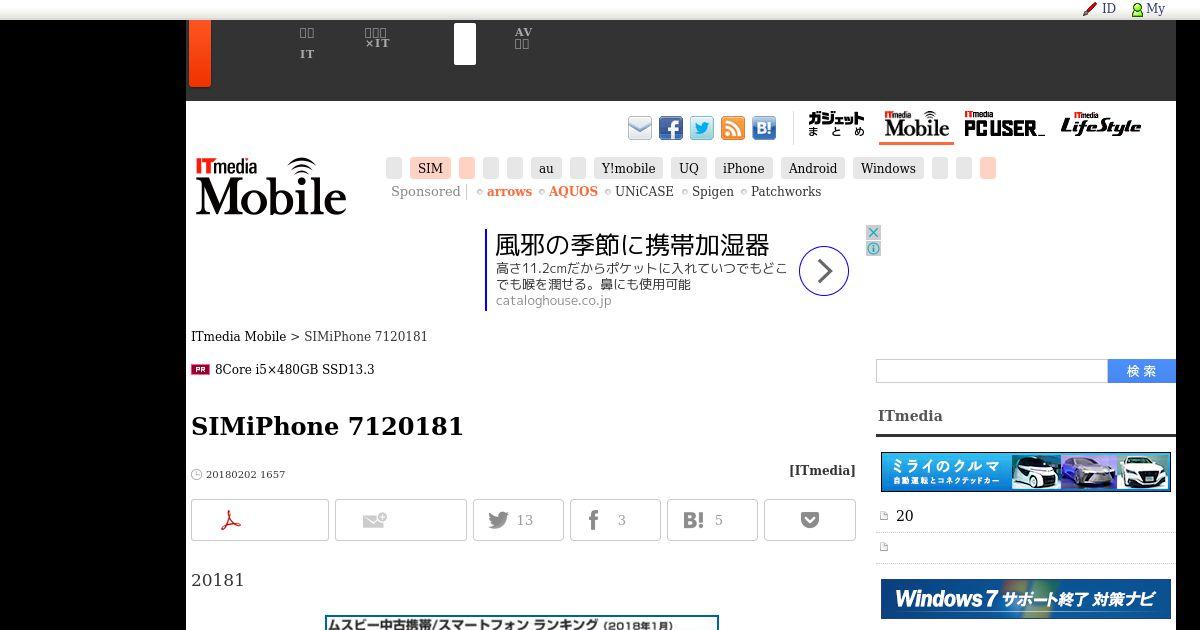This screenshot has height=630, width=1200.
Task: Click the ITmedia Mobile breadcrumb link
Action: click(238, 337)
